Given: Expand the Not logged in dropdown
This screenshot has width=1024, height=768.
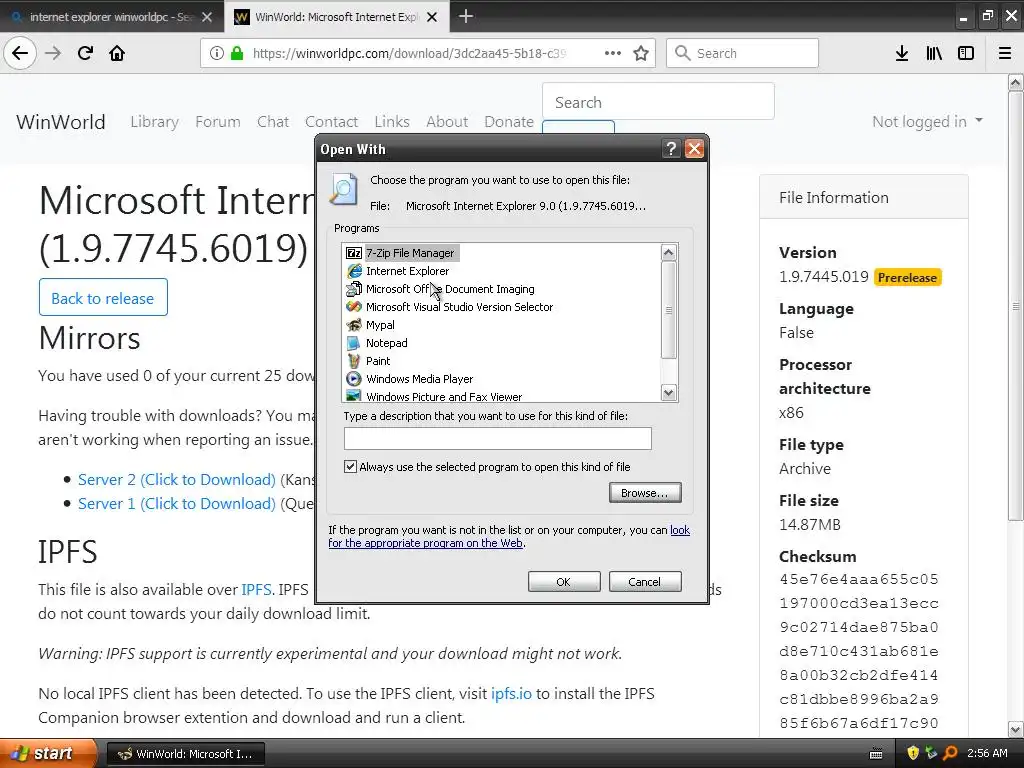Looking at the screenshot, I should click(927, 121).
